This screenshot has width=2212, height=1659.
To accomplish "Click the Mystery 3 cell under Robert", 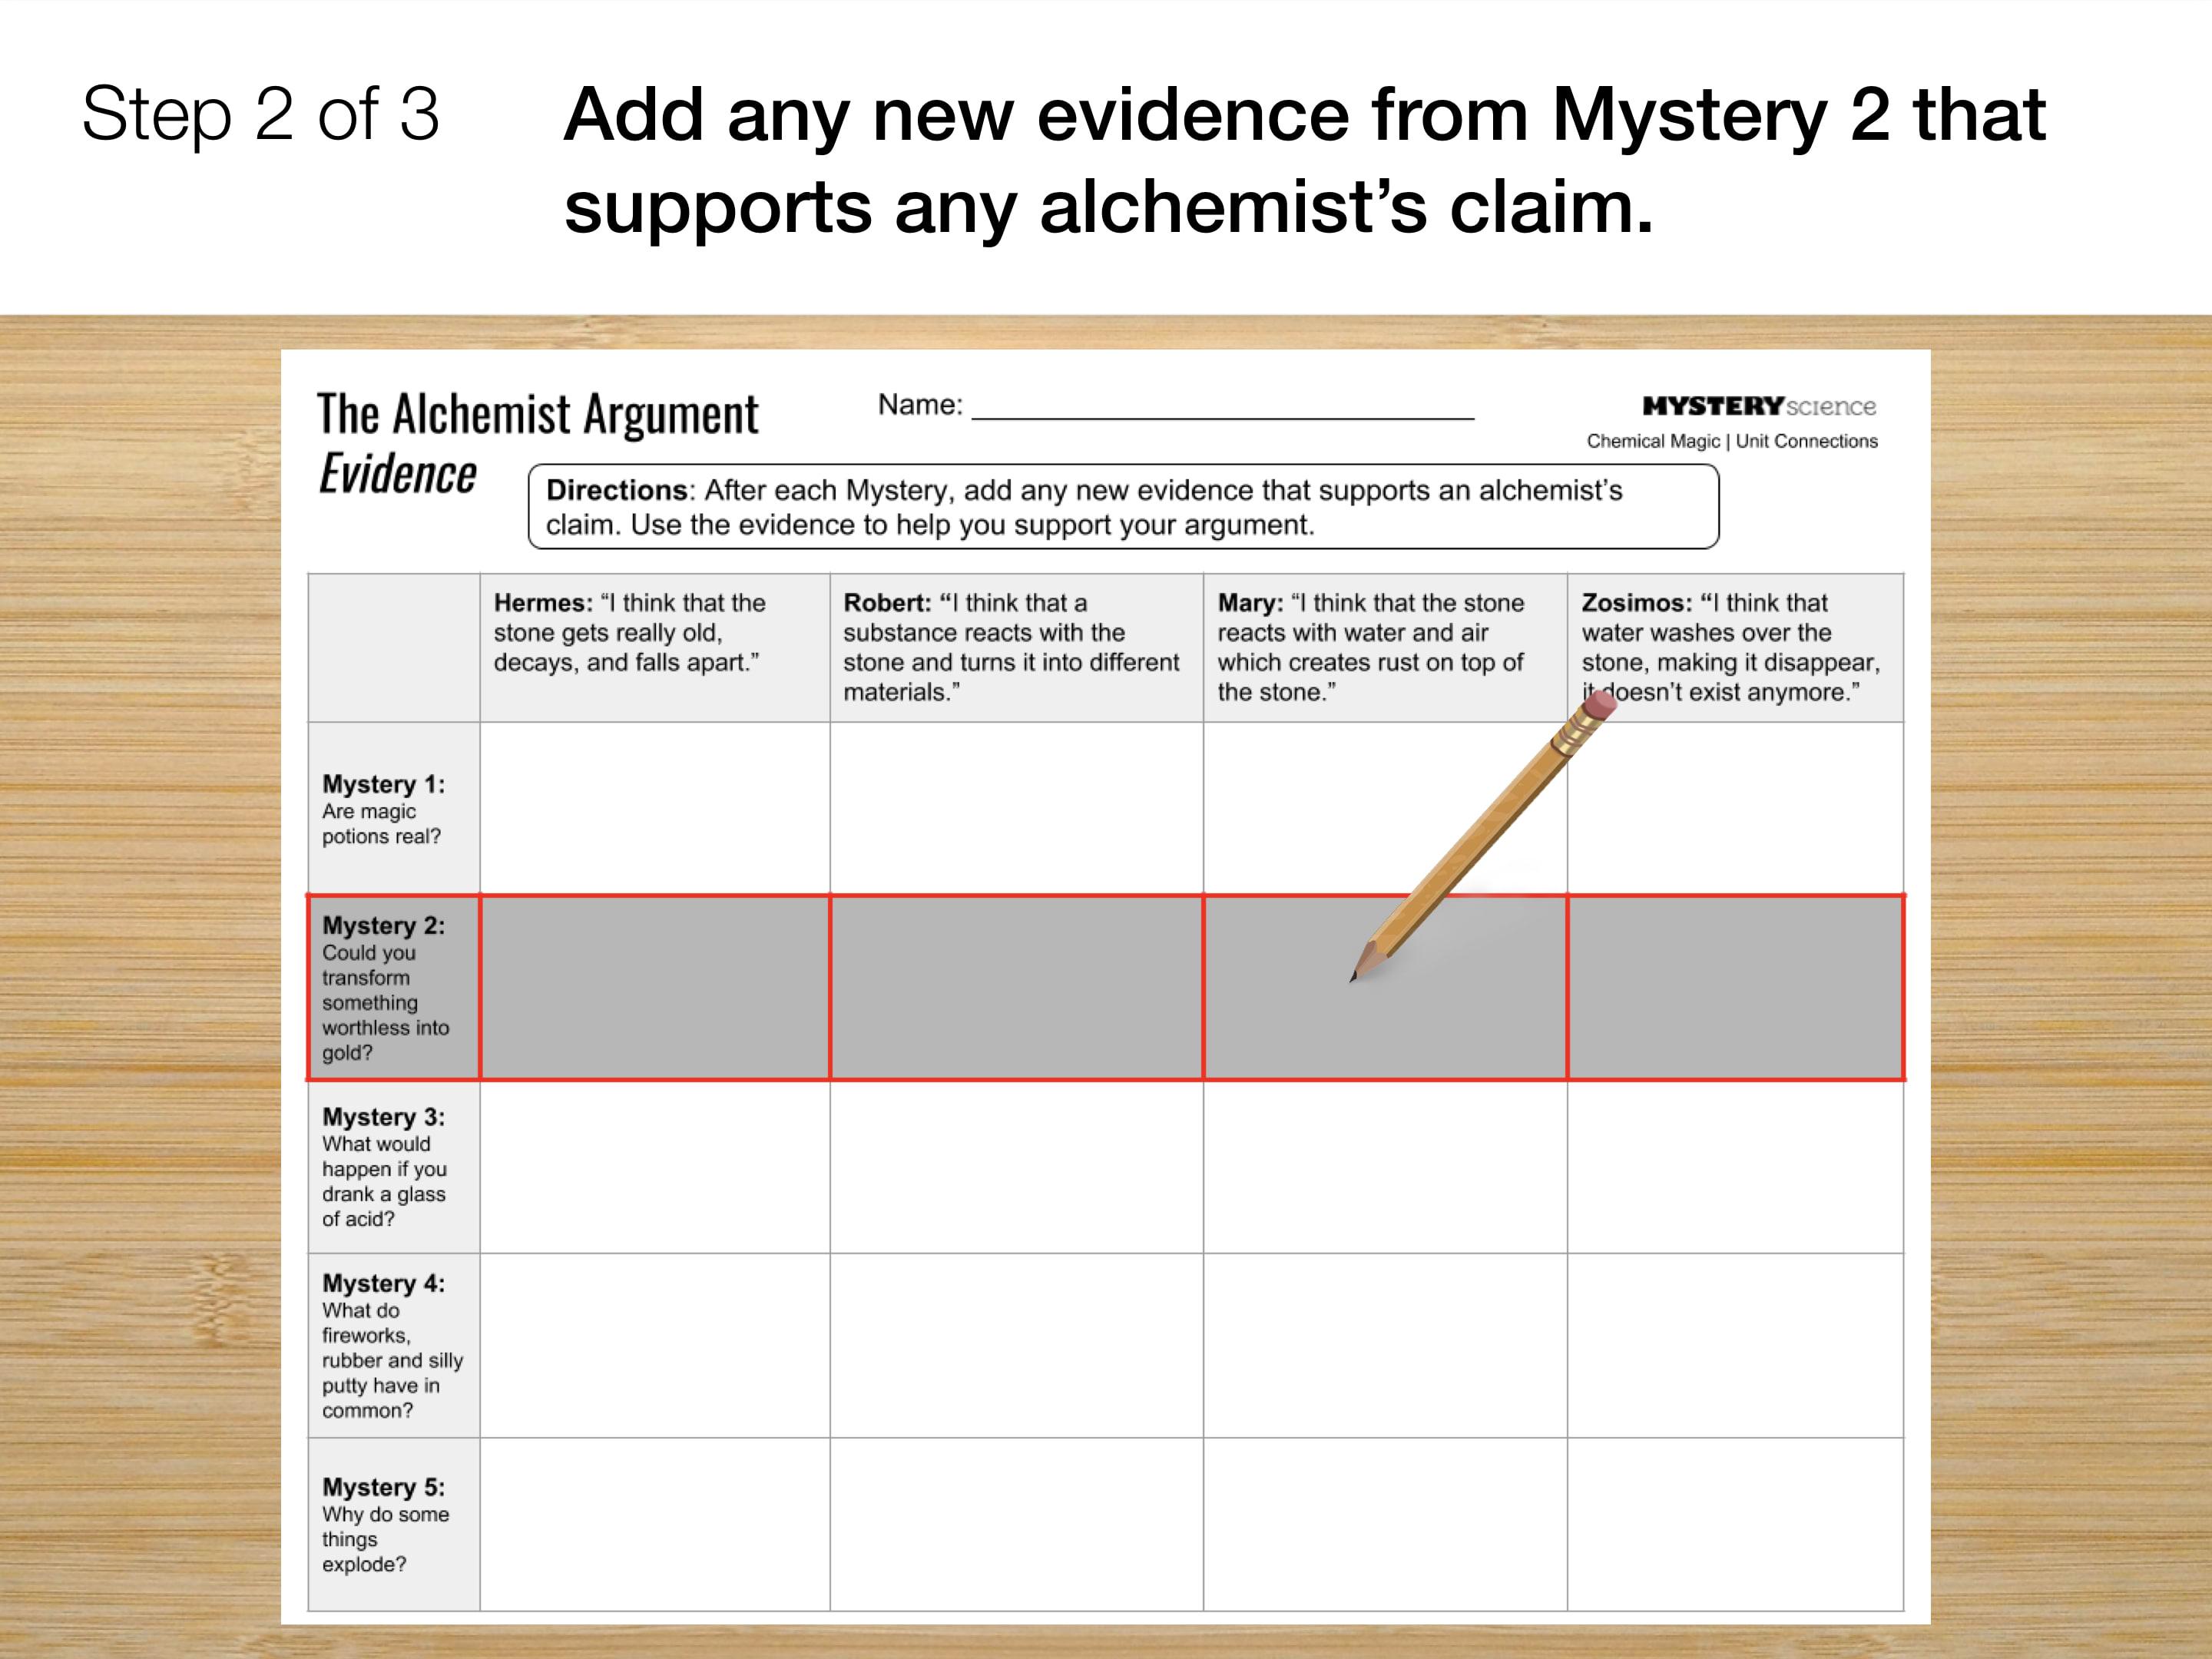I will coord(1016,1167).
